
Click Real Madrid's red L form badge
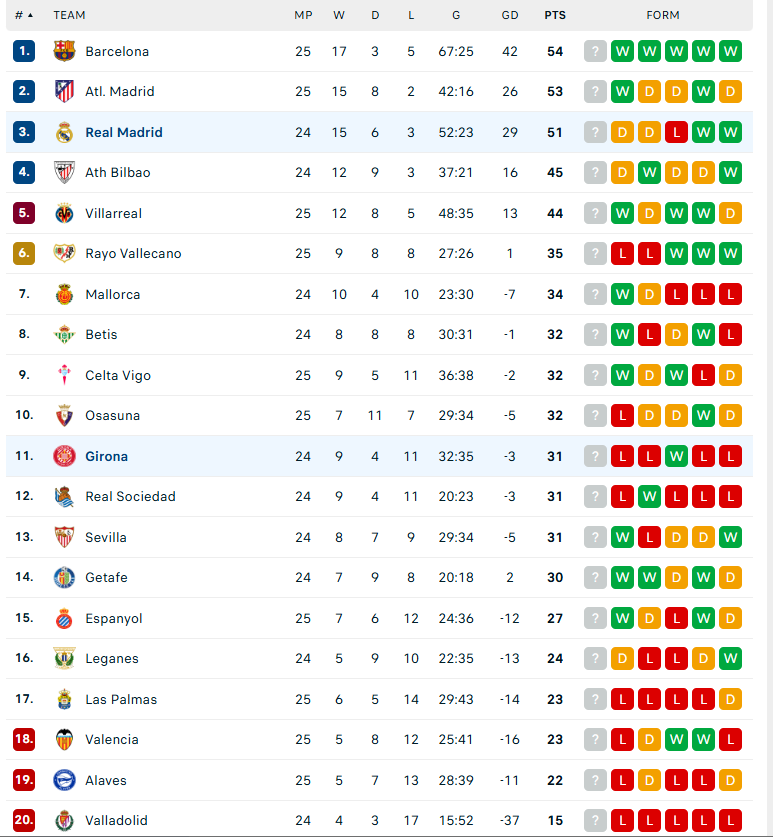coord(676,132)
